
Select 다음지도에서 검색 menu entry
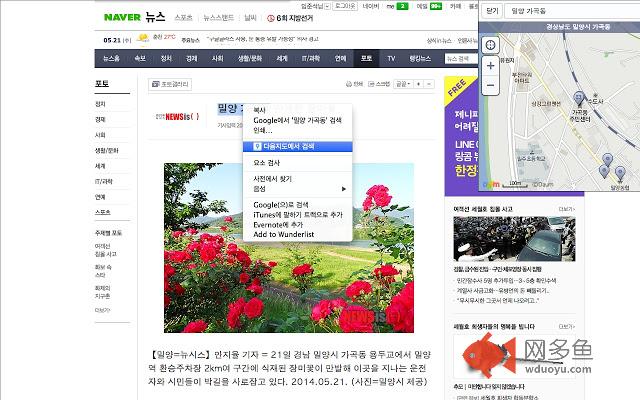[298, 147]
